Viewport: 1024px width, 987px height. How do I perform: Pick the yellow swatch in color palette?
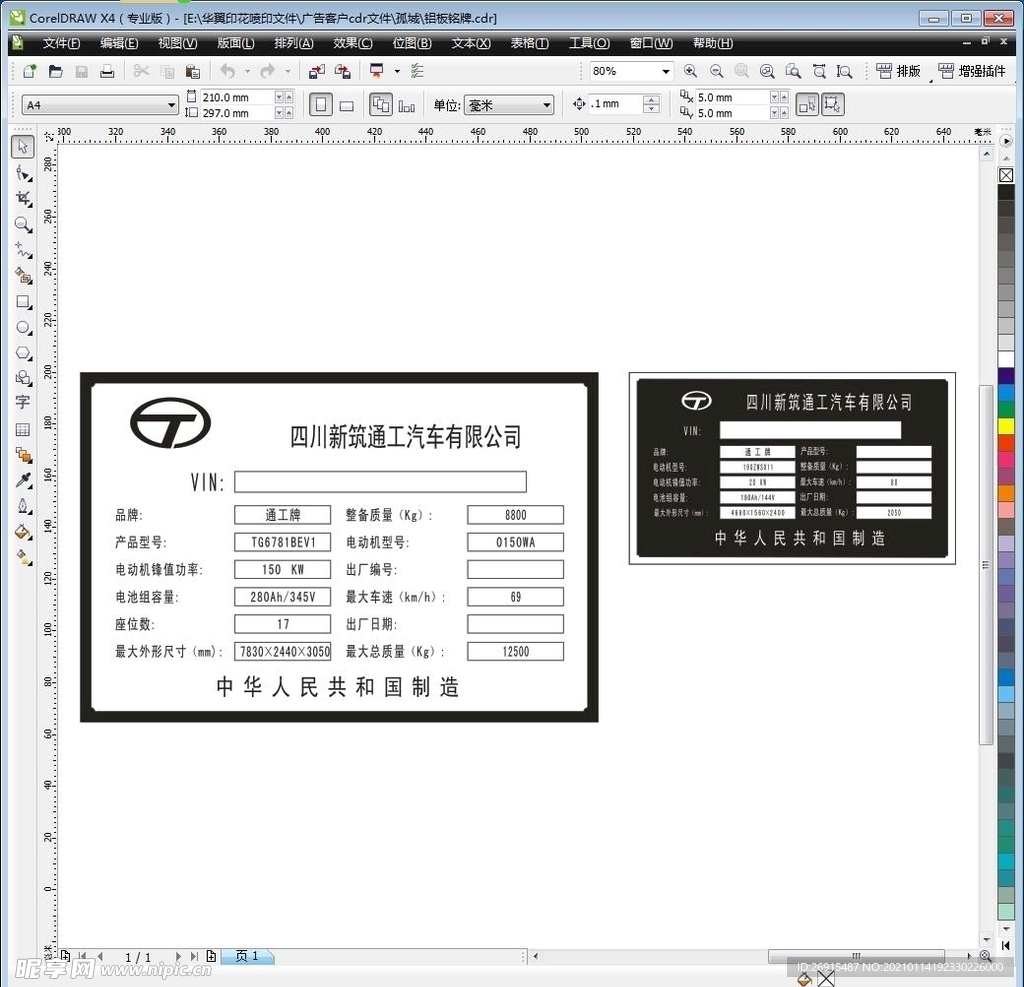click(x=1006, y=426)
